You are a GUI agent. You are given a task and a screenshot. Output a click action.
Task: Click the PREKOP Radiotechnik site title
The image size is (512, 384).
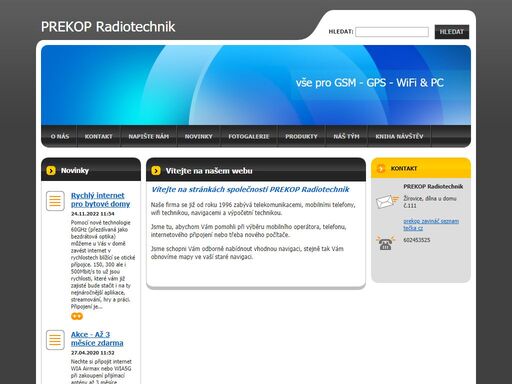[x=108, y=27]
